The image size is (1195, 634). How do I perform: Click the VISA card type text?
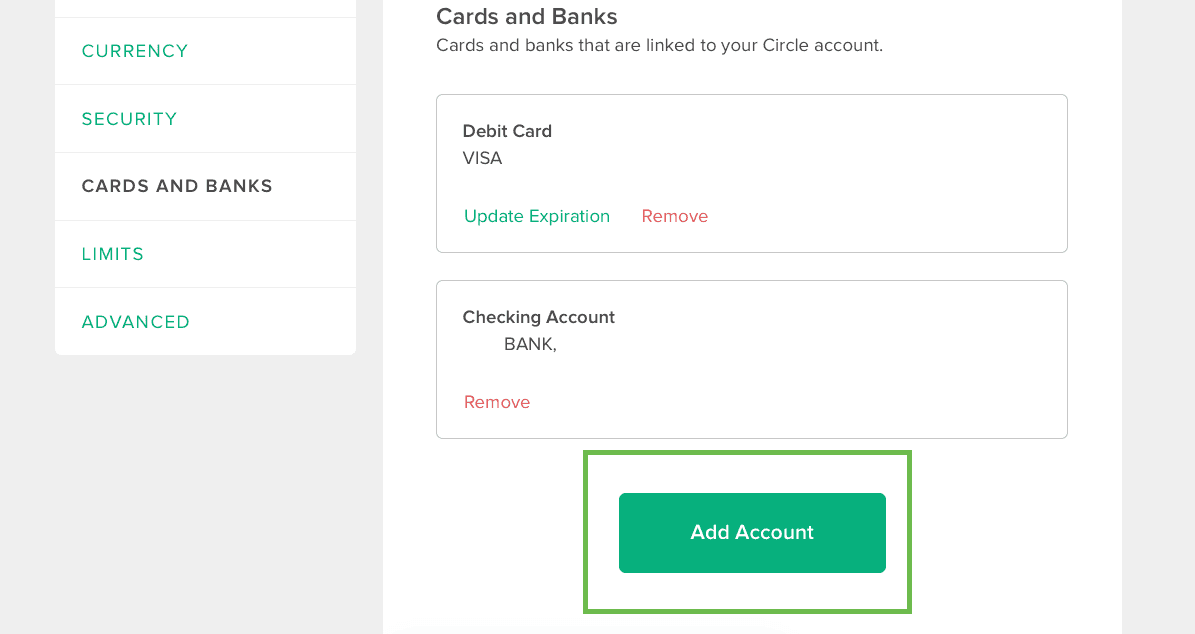[x=482, y=158]
